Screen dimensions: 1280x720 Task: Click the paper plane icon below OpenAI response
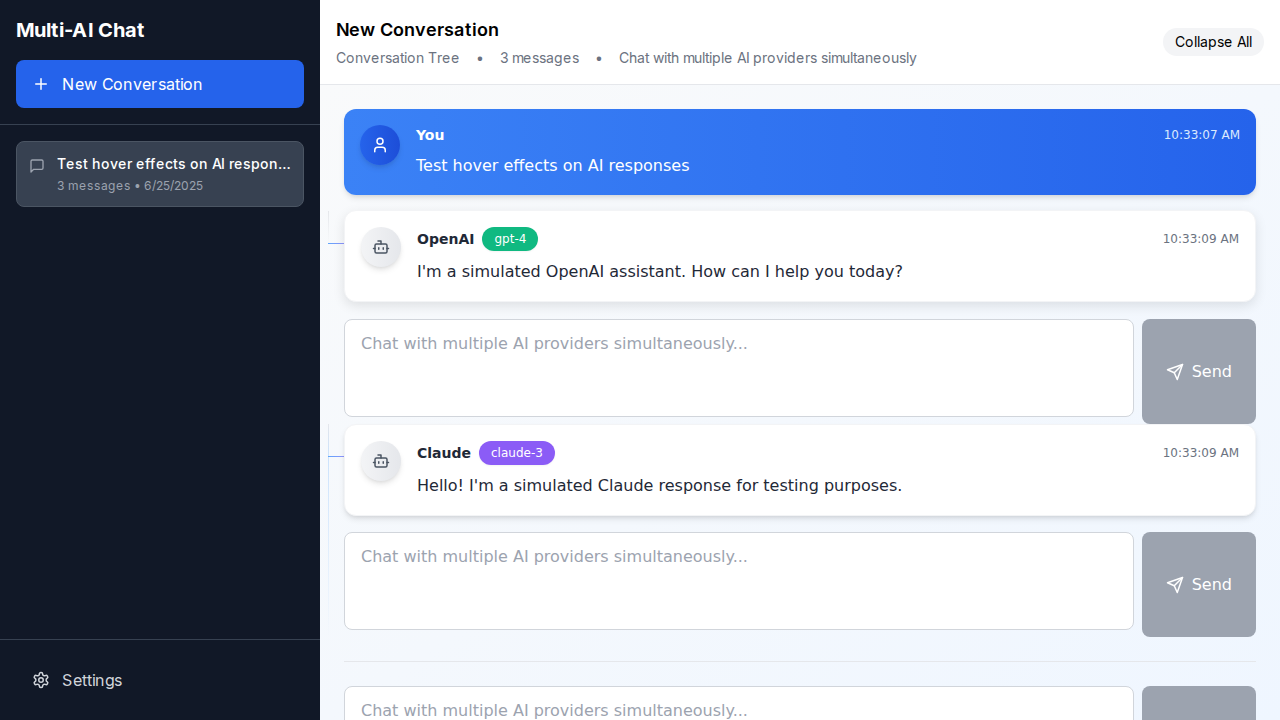click(1175, 372)
